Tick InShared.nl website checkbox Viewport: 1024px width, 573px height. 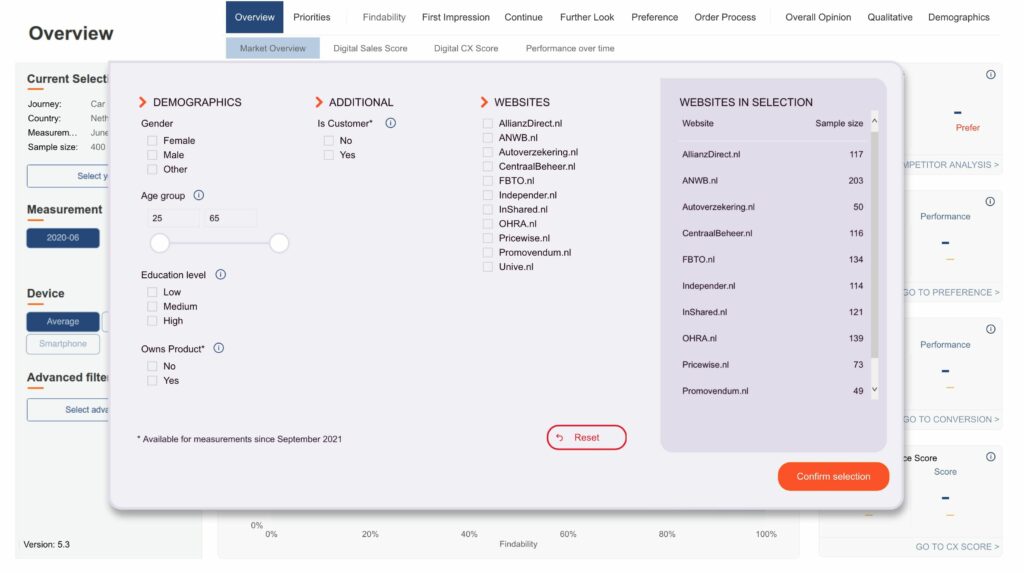(488, 210)
